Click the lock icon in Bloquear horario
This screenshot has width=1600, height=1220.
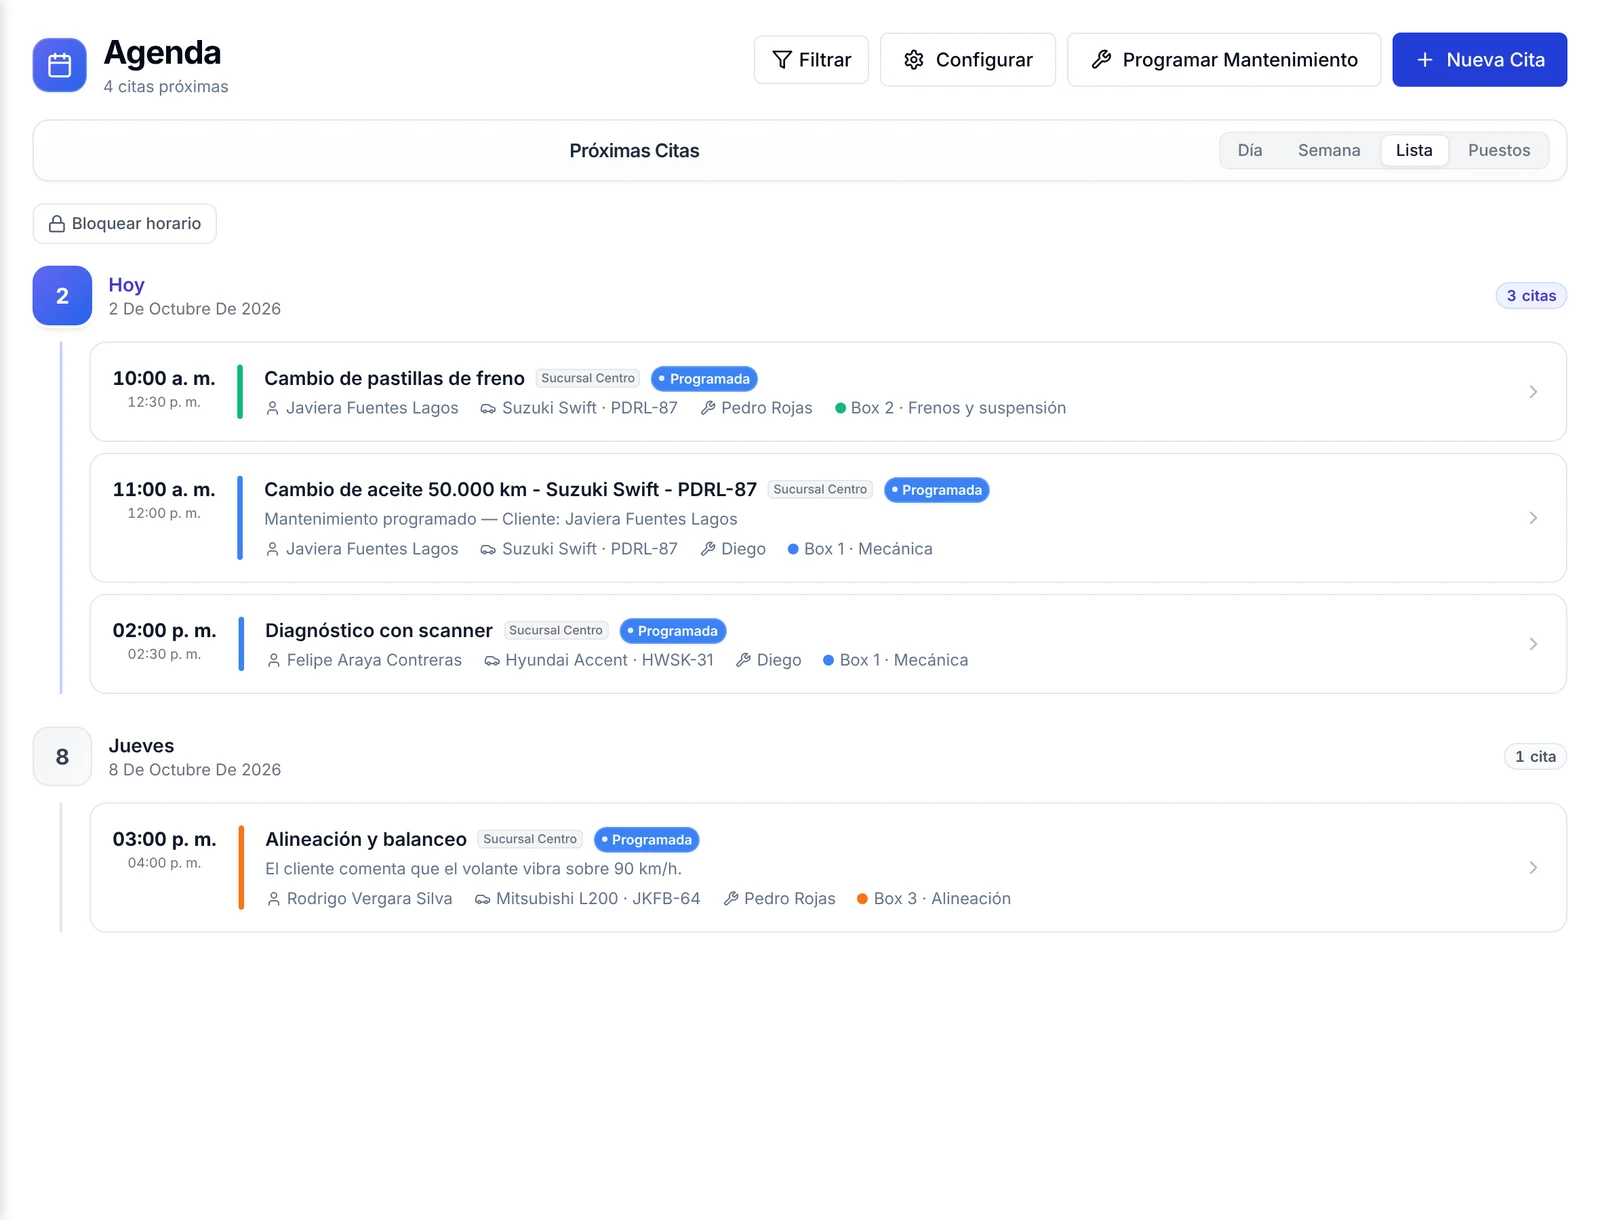pos(57,224)
